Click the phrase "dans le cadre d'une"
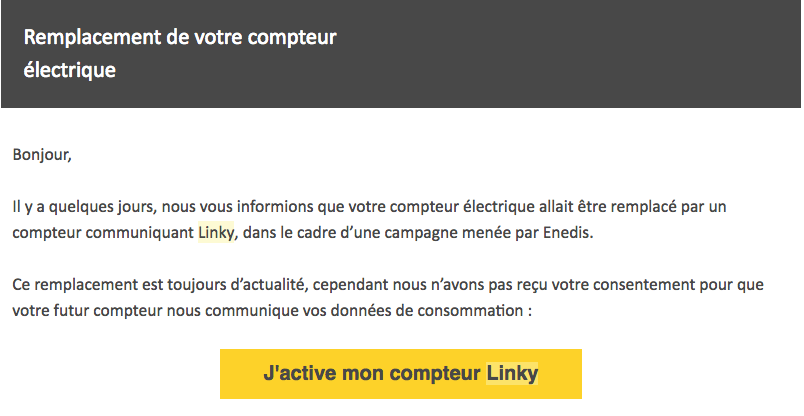This screenshot has width=804, height=416. [x=311, y=233]
